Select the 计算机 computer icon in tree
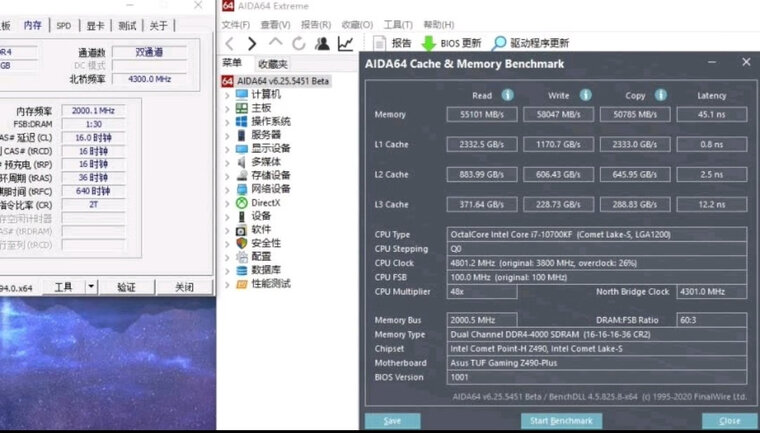 [x=241, y=94]
